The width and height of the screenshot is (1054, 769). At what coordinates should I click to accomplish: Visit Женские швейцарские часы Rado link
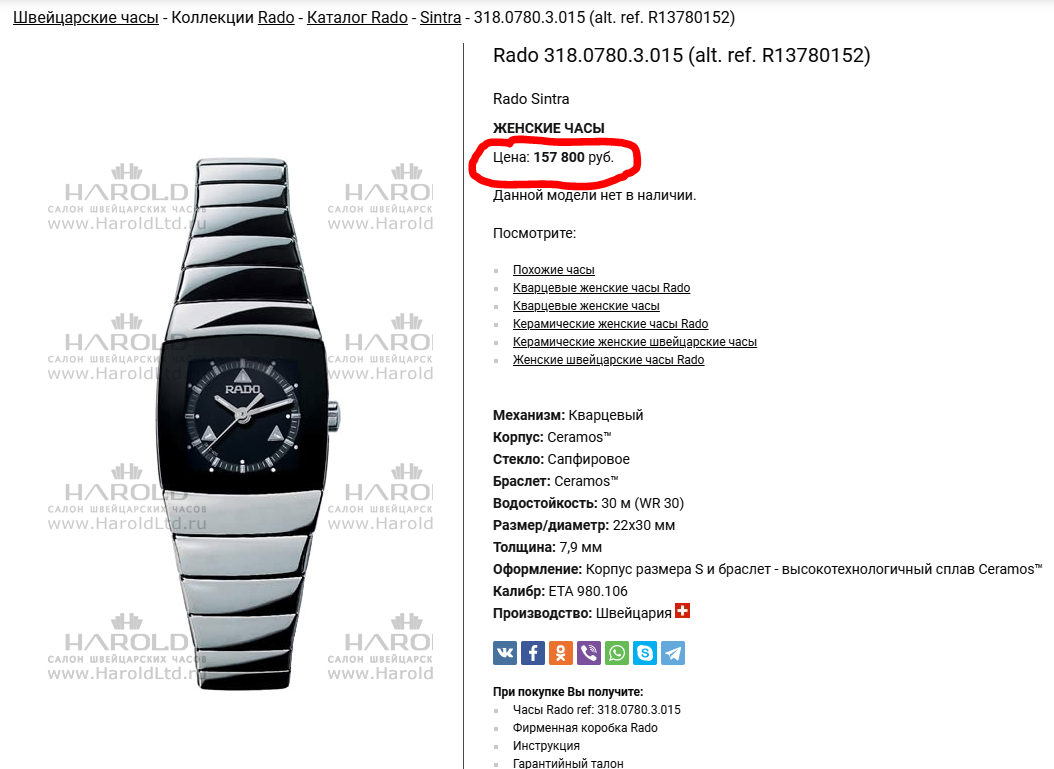click(x=608, y=360)
